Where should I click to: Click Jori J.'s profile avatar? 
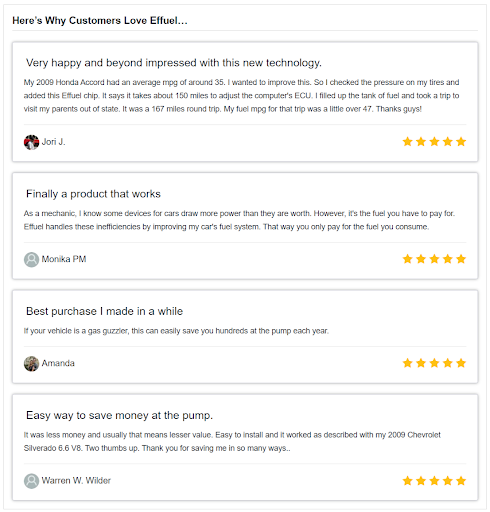click(x=31, y=142)
